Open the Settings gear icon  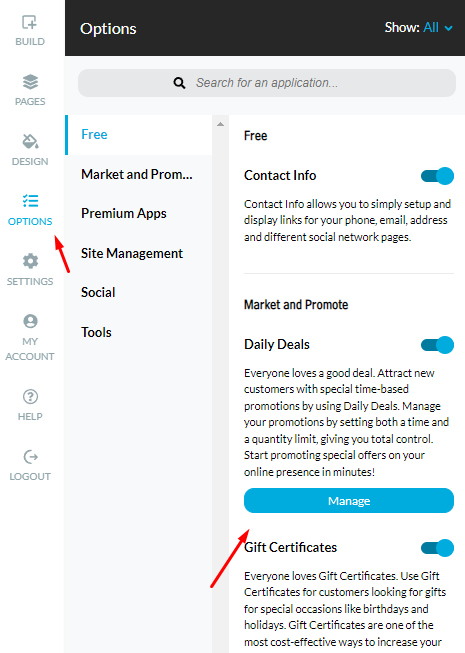pos(30,261)
